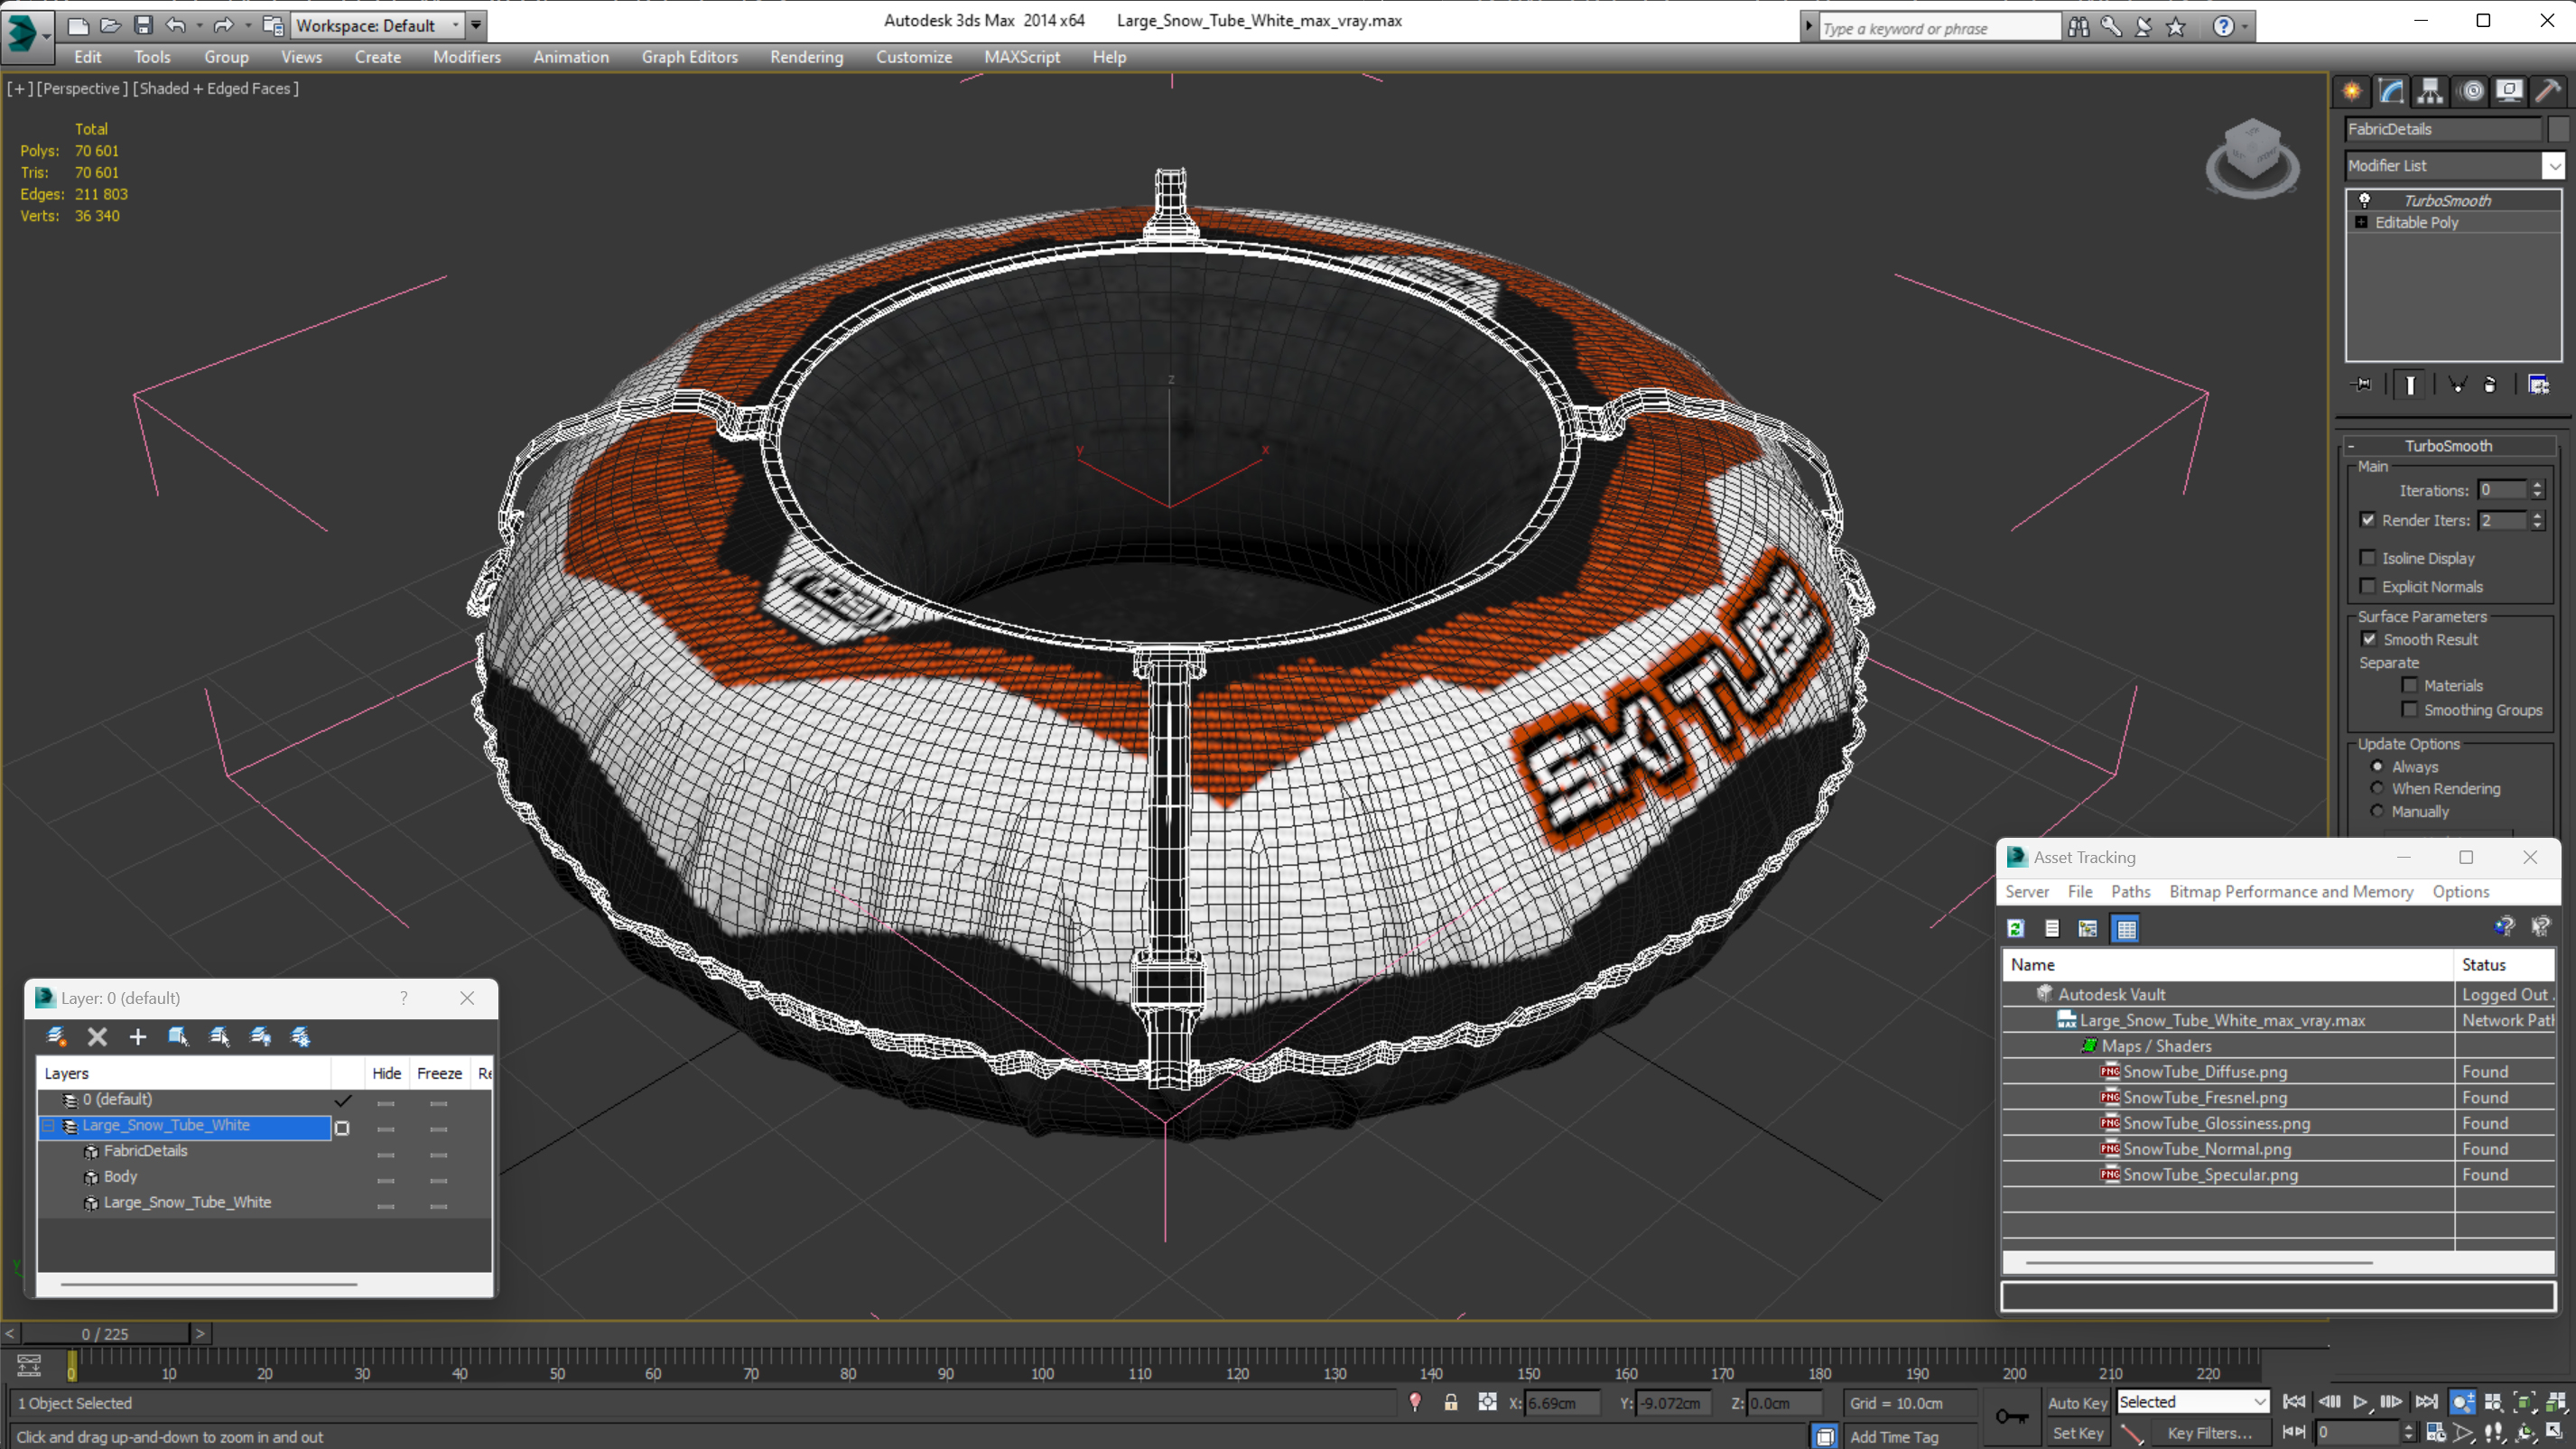Click the Pin Stack icon
Screen dimensions: 2576x1449
pyautogui.click(x=2362, y=384)
